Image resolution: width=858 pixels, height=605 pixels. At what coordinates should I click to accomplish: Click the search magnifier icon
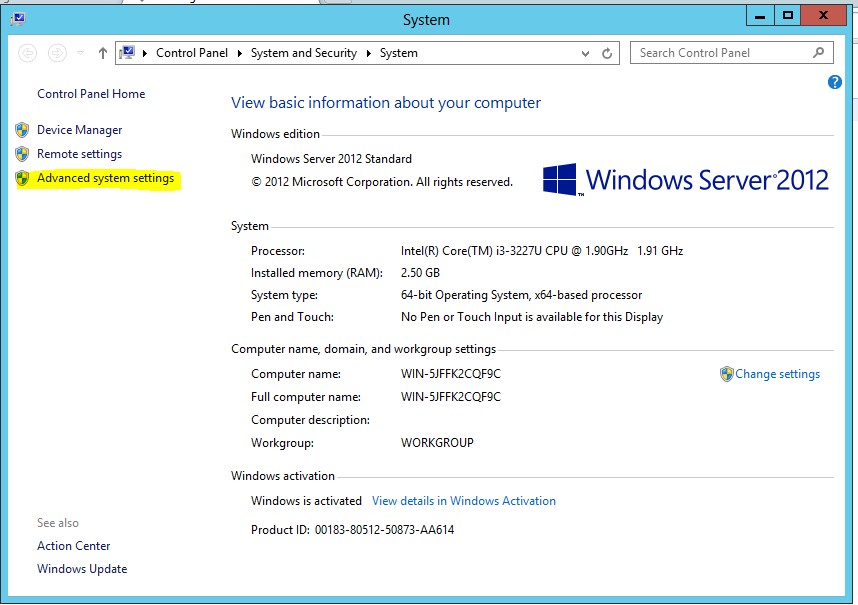pos(820,52)
